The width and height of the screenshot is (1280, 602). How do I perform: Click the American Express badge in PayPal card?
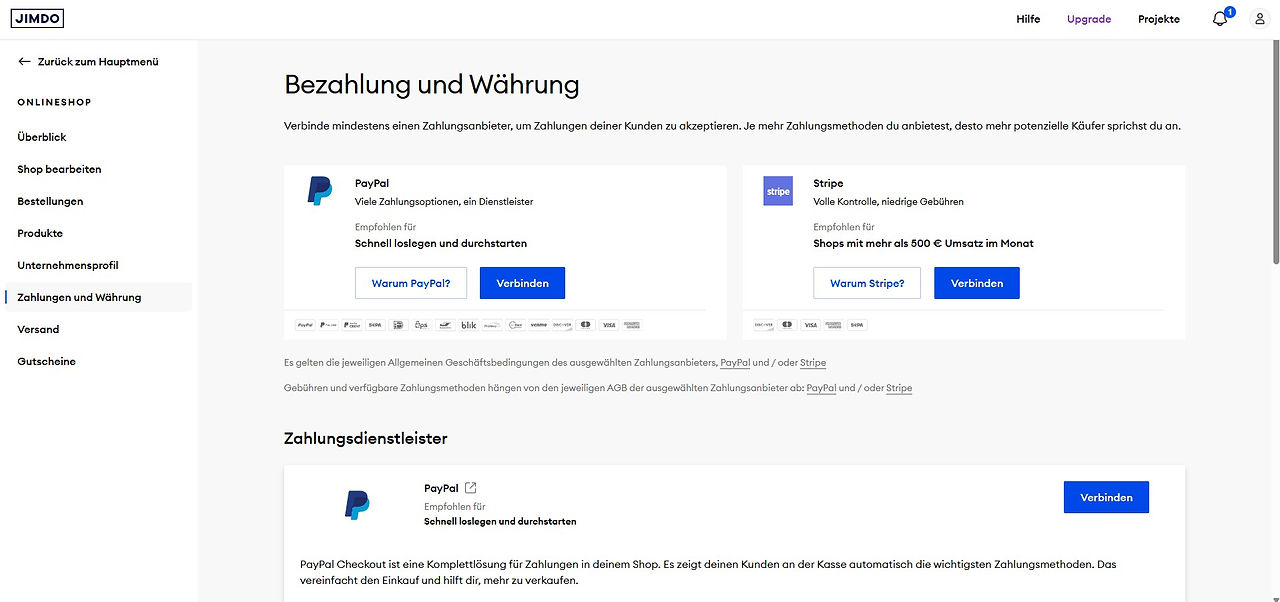(x=631, y=325)
